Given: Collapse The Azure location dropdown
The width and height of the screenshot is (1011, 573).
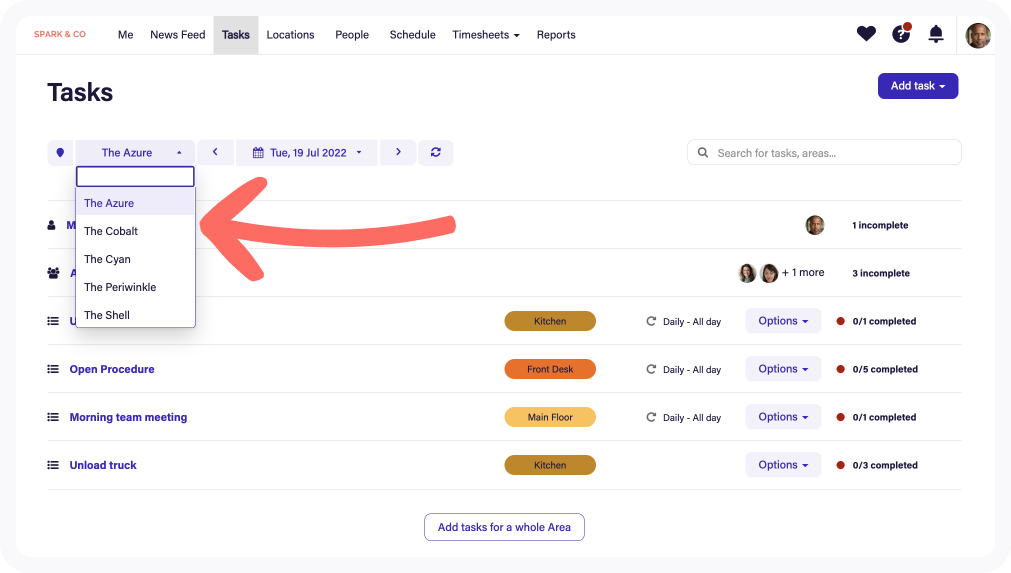Looking at the screenshot, I should (x=135, y=153).
